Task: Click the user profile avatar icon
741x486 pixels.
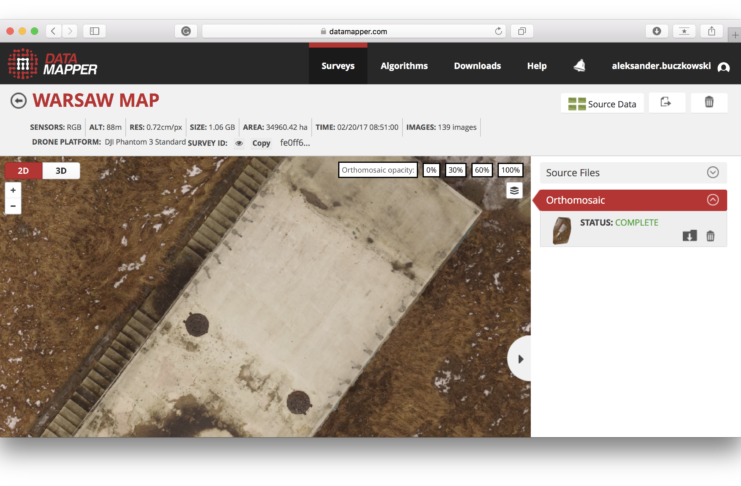Action: [x=723, y=67]
